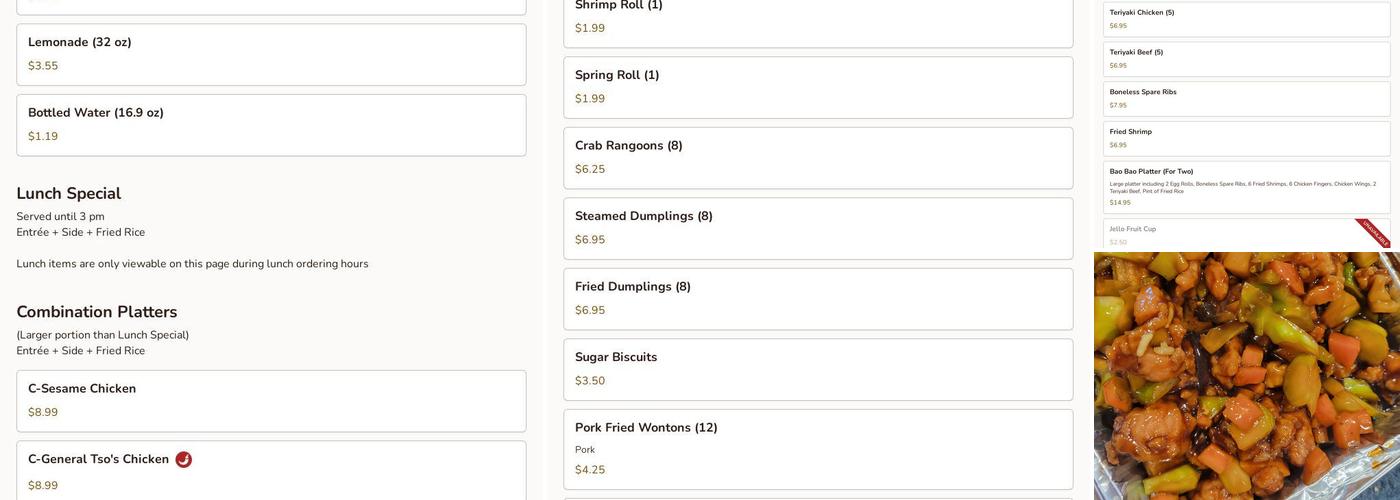The height and width of the screenshot is (500, 1400).
Task: Select Bottled Water (16.9 oz)
Action: click(271, 125)
